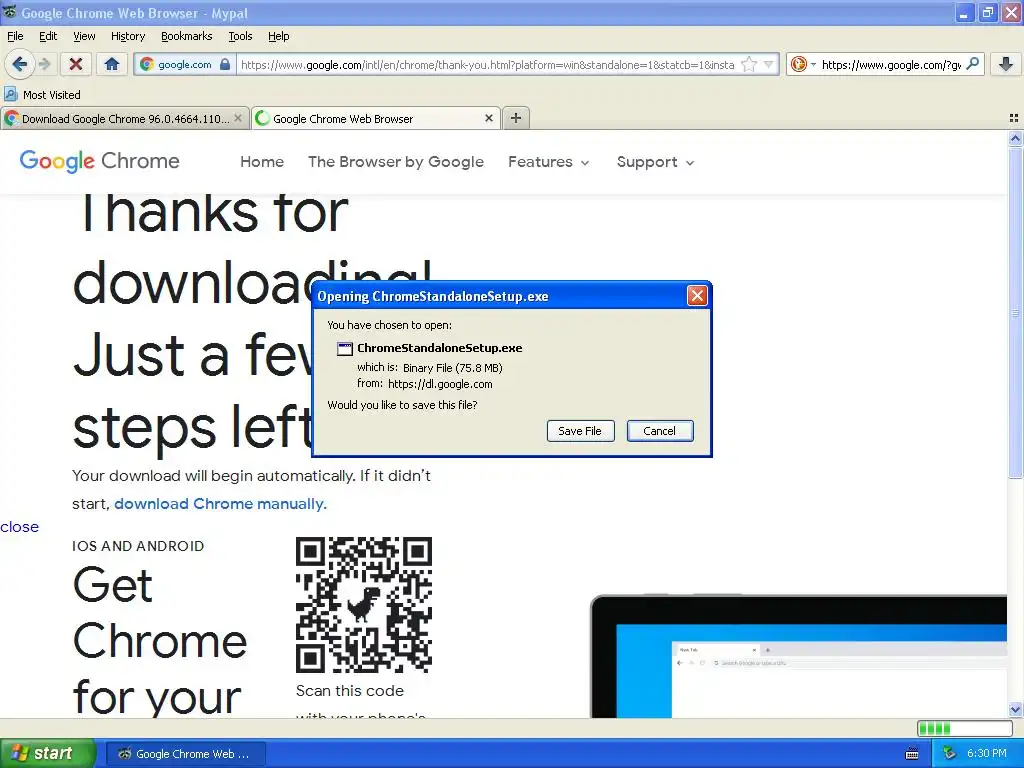Open the search engine selector dropdown
The image size is (1024, 768).
pos(803,64)
